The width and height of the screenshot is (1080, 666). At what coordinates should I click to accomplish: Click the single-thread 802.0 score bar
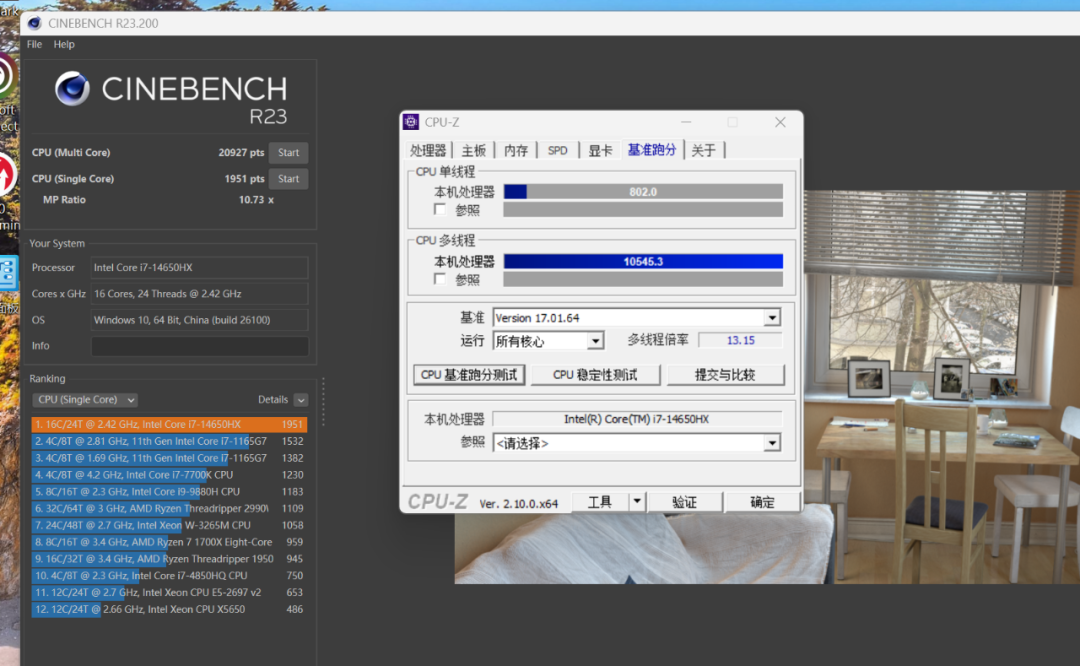643,191
